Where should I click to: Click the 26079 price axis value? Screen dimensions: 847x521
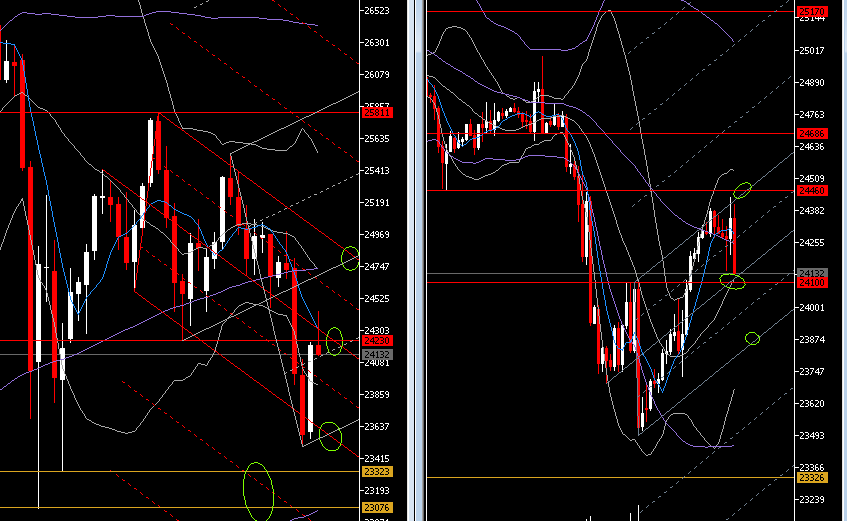click(377, 75)
